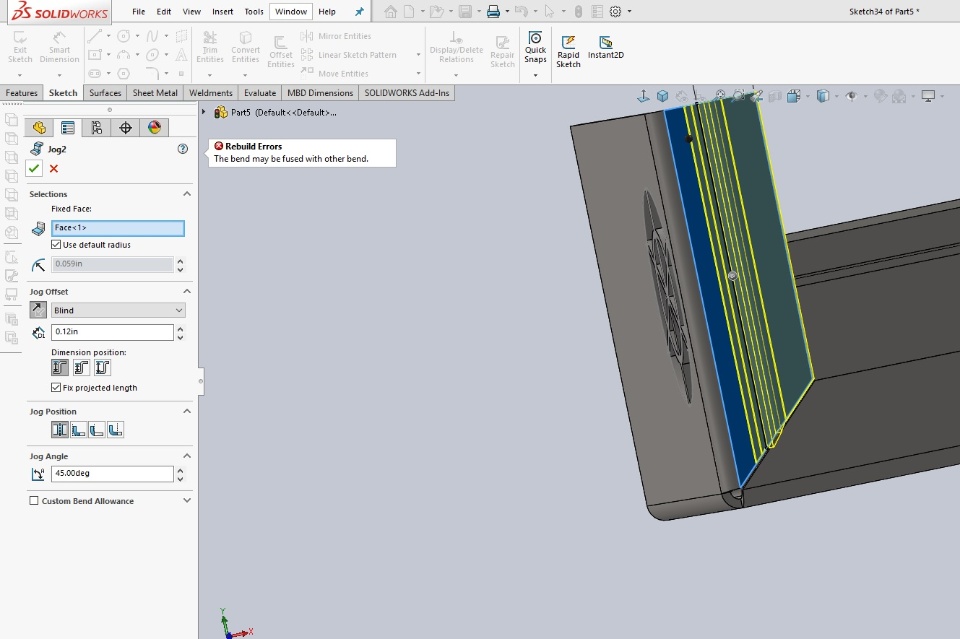This screenshot has width=960, height=639.
Task: Uncheck Use default radius
Action: (56, 245)
